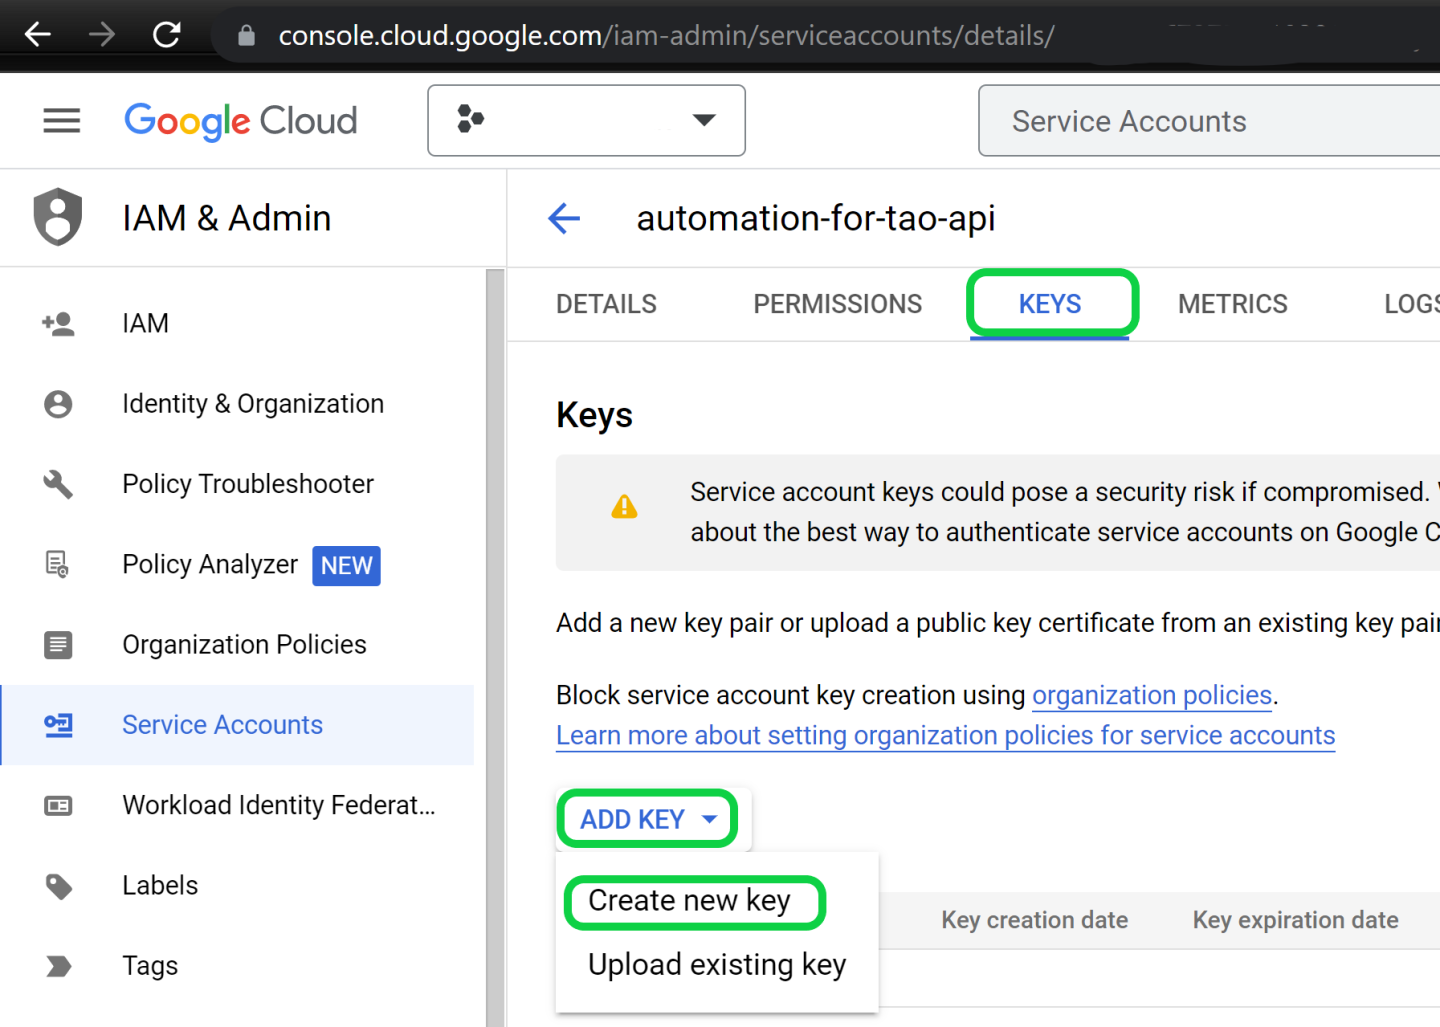Select Create new key option

click(690, 901)
